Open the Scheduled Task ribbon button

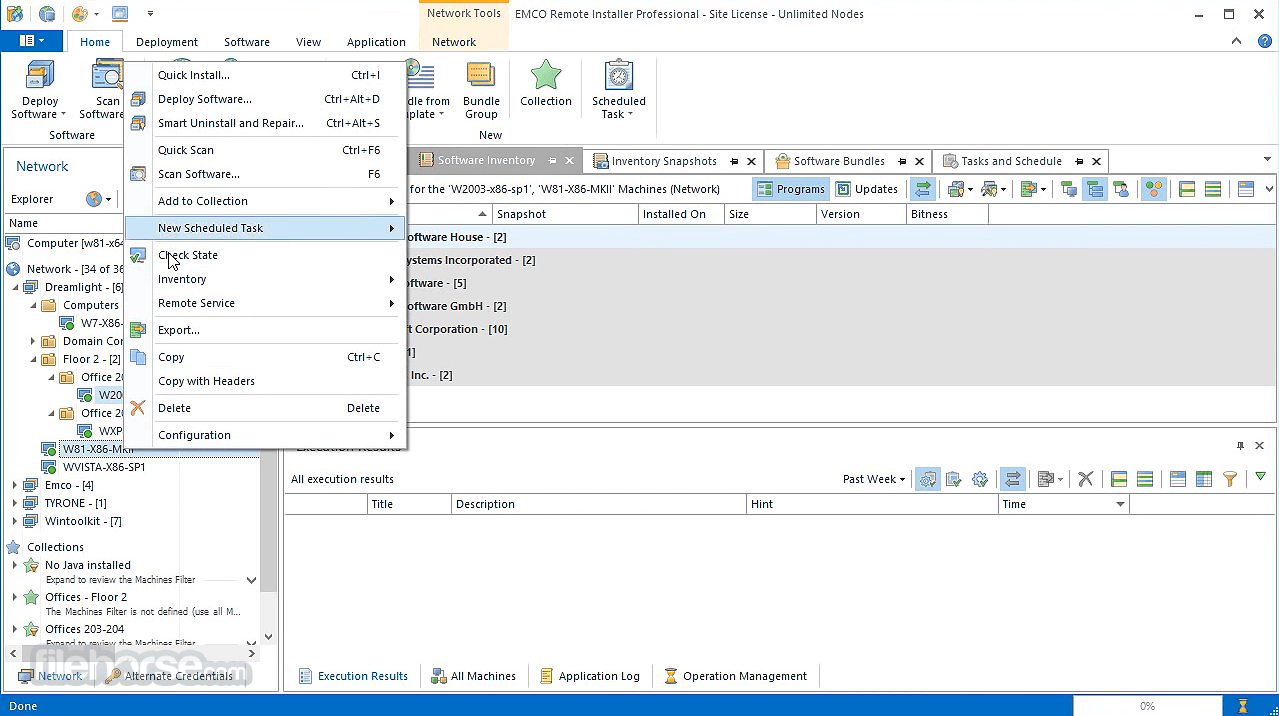point(618,90)
